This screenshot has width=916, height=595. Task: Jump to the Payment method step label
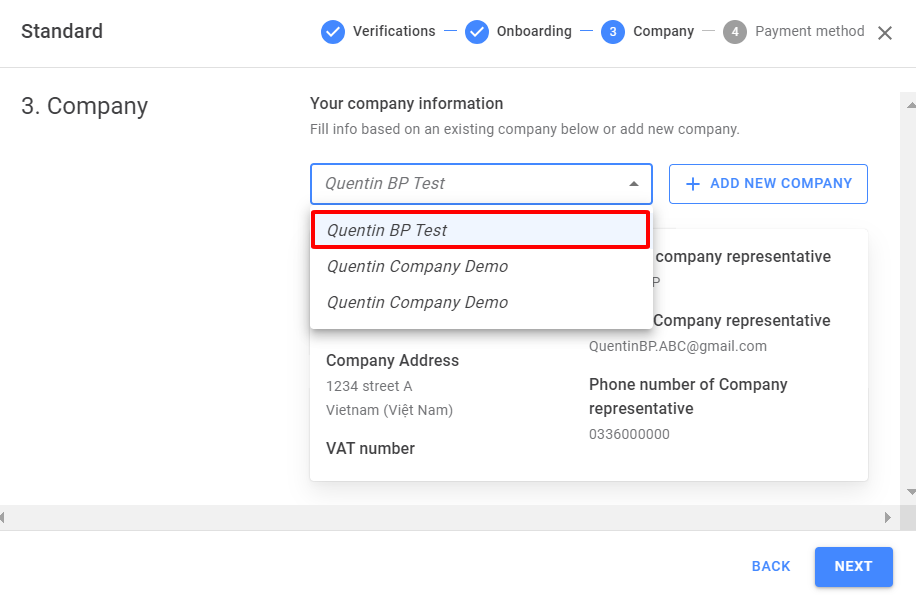(x=810, y=31)
